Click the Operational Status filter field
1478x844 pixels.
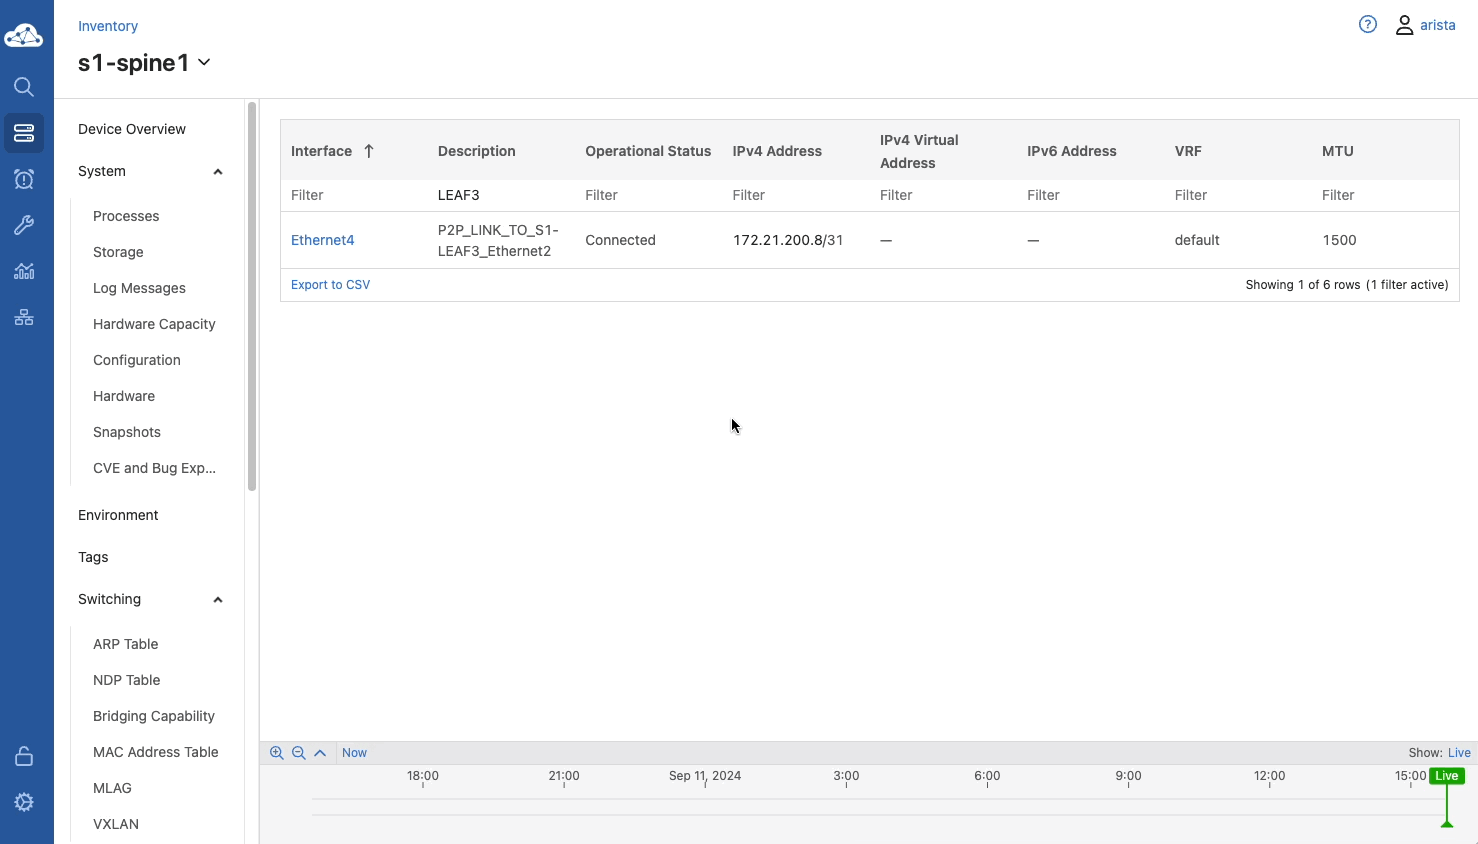tap(647, 195)
